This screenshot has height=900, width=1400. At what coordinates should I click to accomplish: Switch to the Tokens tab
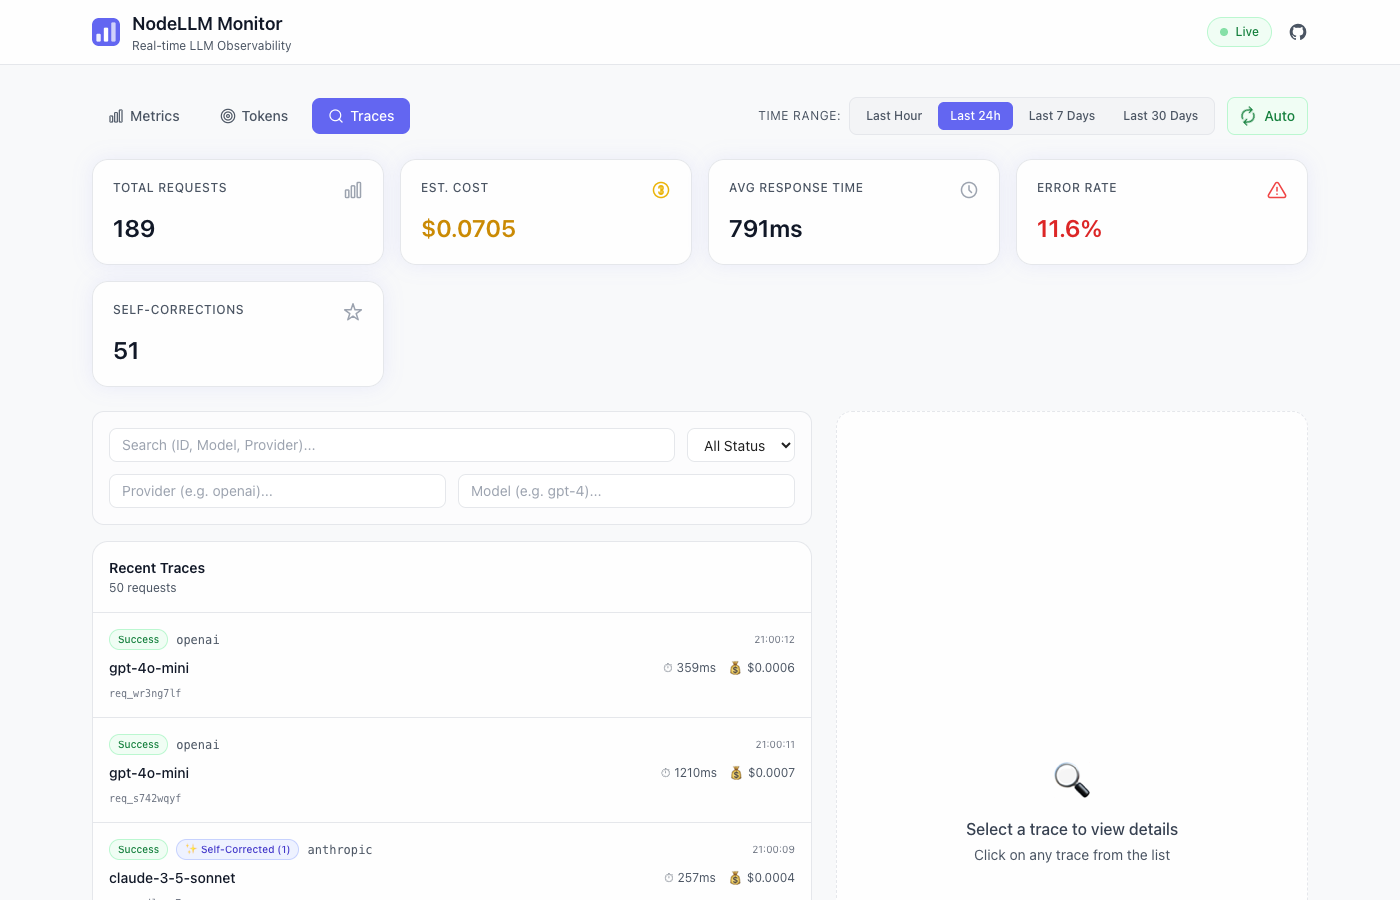pyautogui.click(x=254, y=116)
